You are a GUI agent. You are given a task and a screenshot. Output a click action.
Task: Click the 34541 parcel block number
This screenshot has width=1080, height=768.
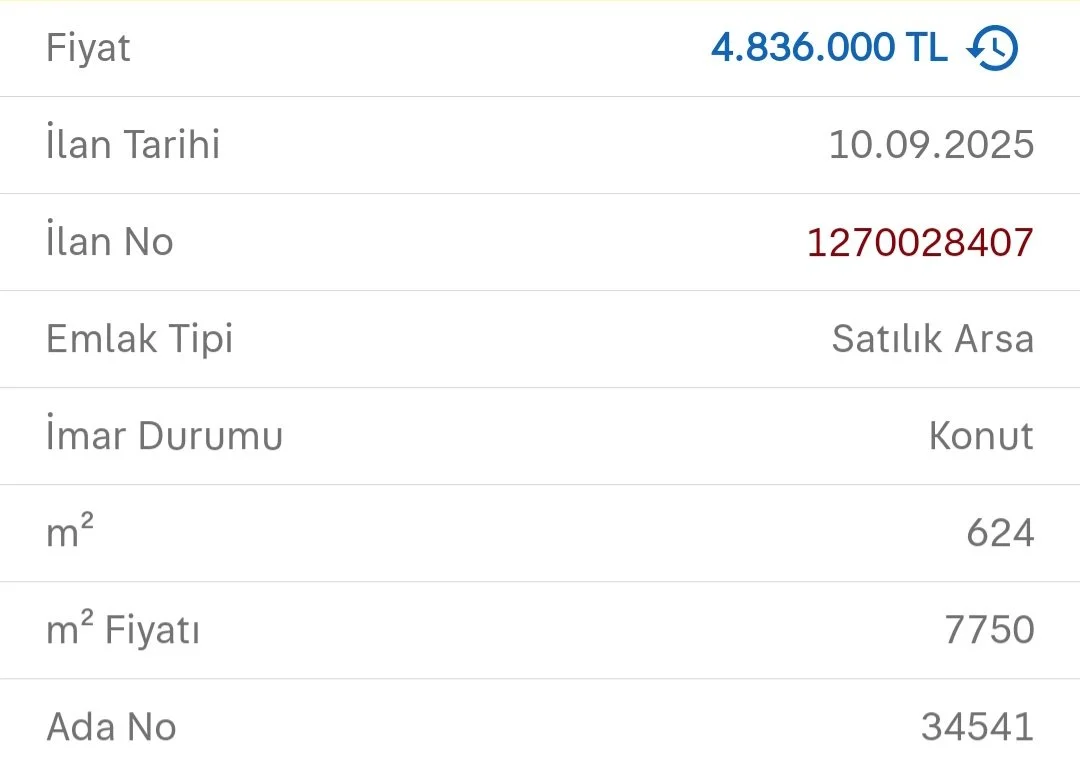click(x=977, y=727)
